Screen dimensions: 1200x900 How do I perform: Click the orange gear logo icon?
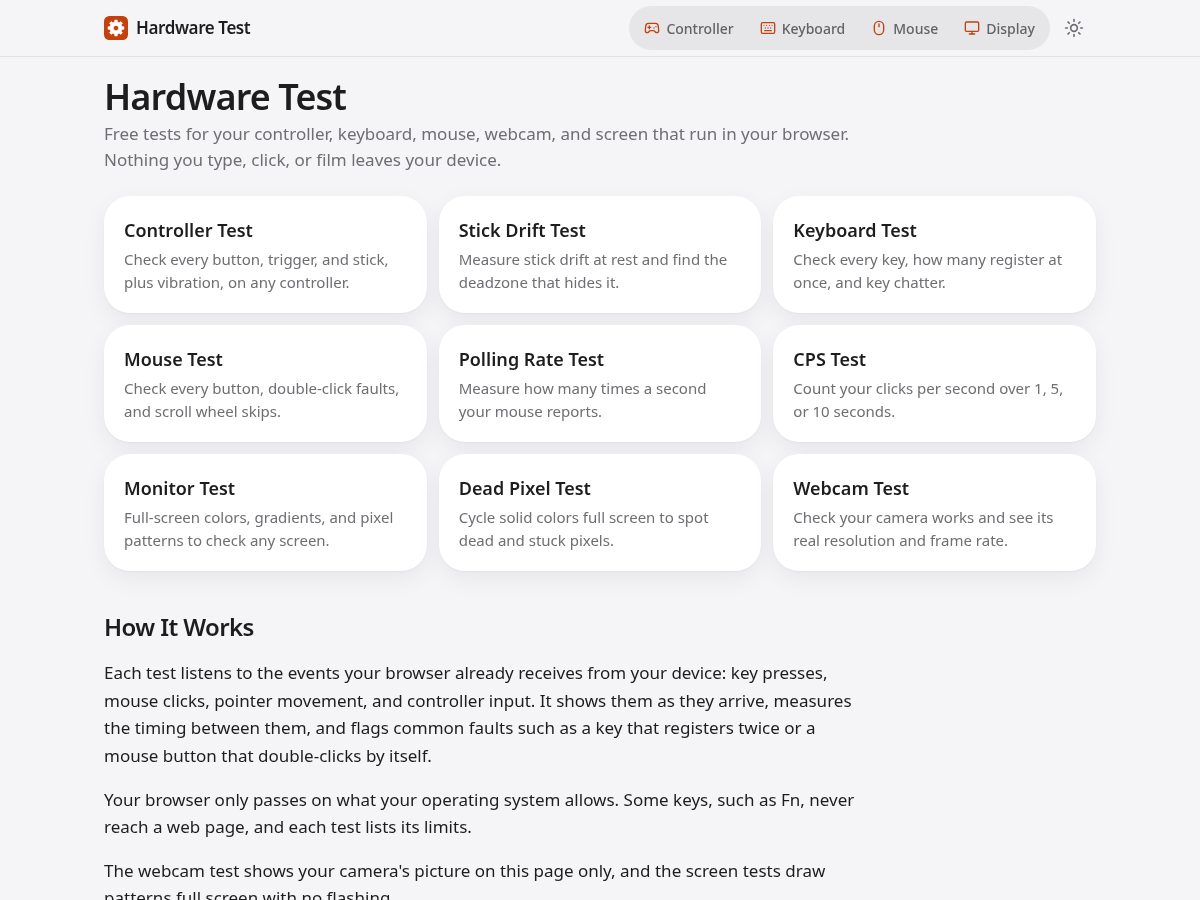[x=116, y=28]
